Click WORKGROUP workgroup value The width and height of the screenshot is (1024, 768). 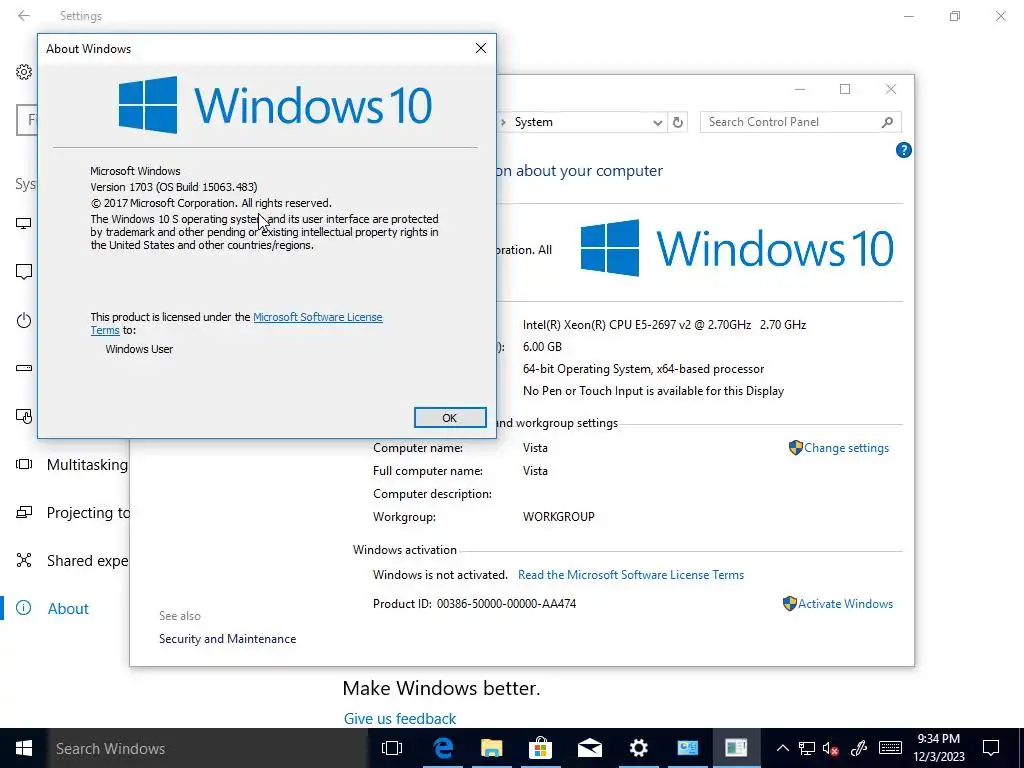(558, 517)
